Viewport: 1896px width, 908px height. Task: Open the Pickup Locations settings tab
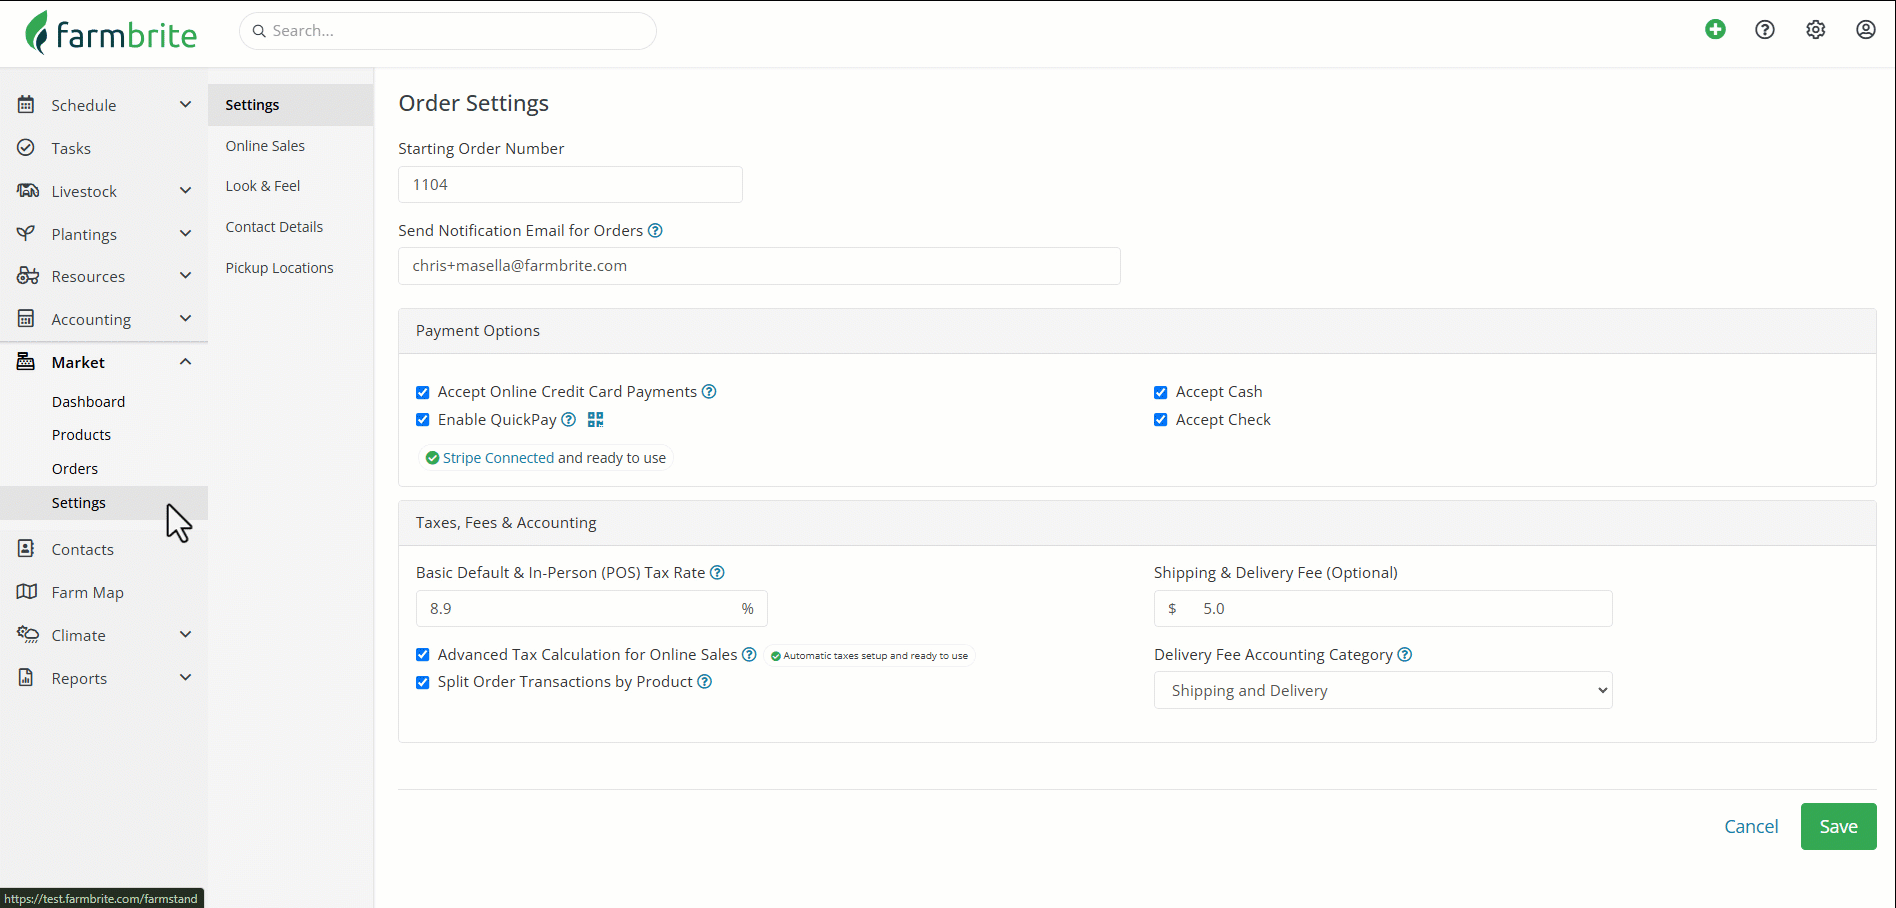pos(279,268)
